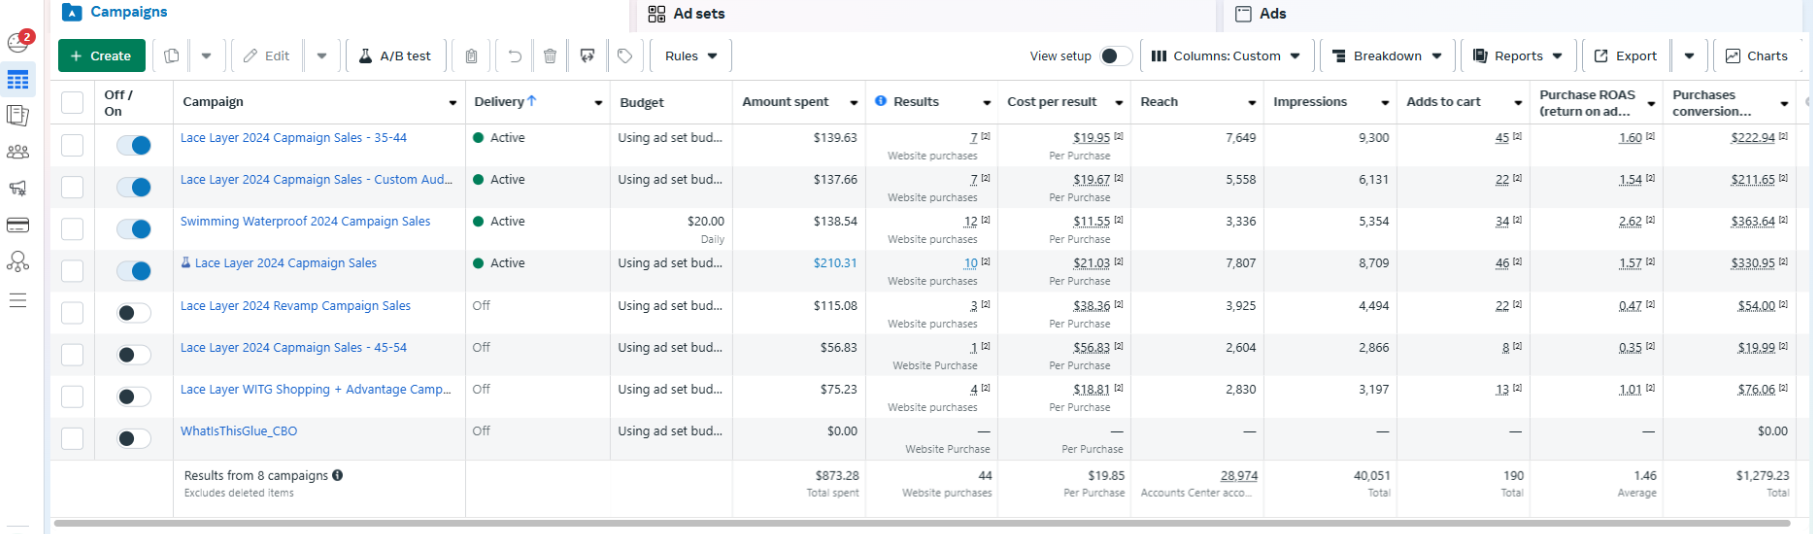1813x534 pixels.
Task: Open the Columns: Custom dropdown
Action: point(1225,56)
